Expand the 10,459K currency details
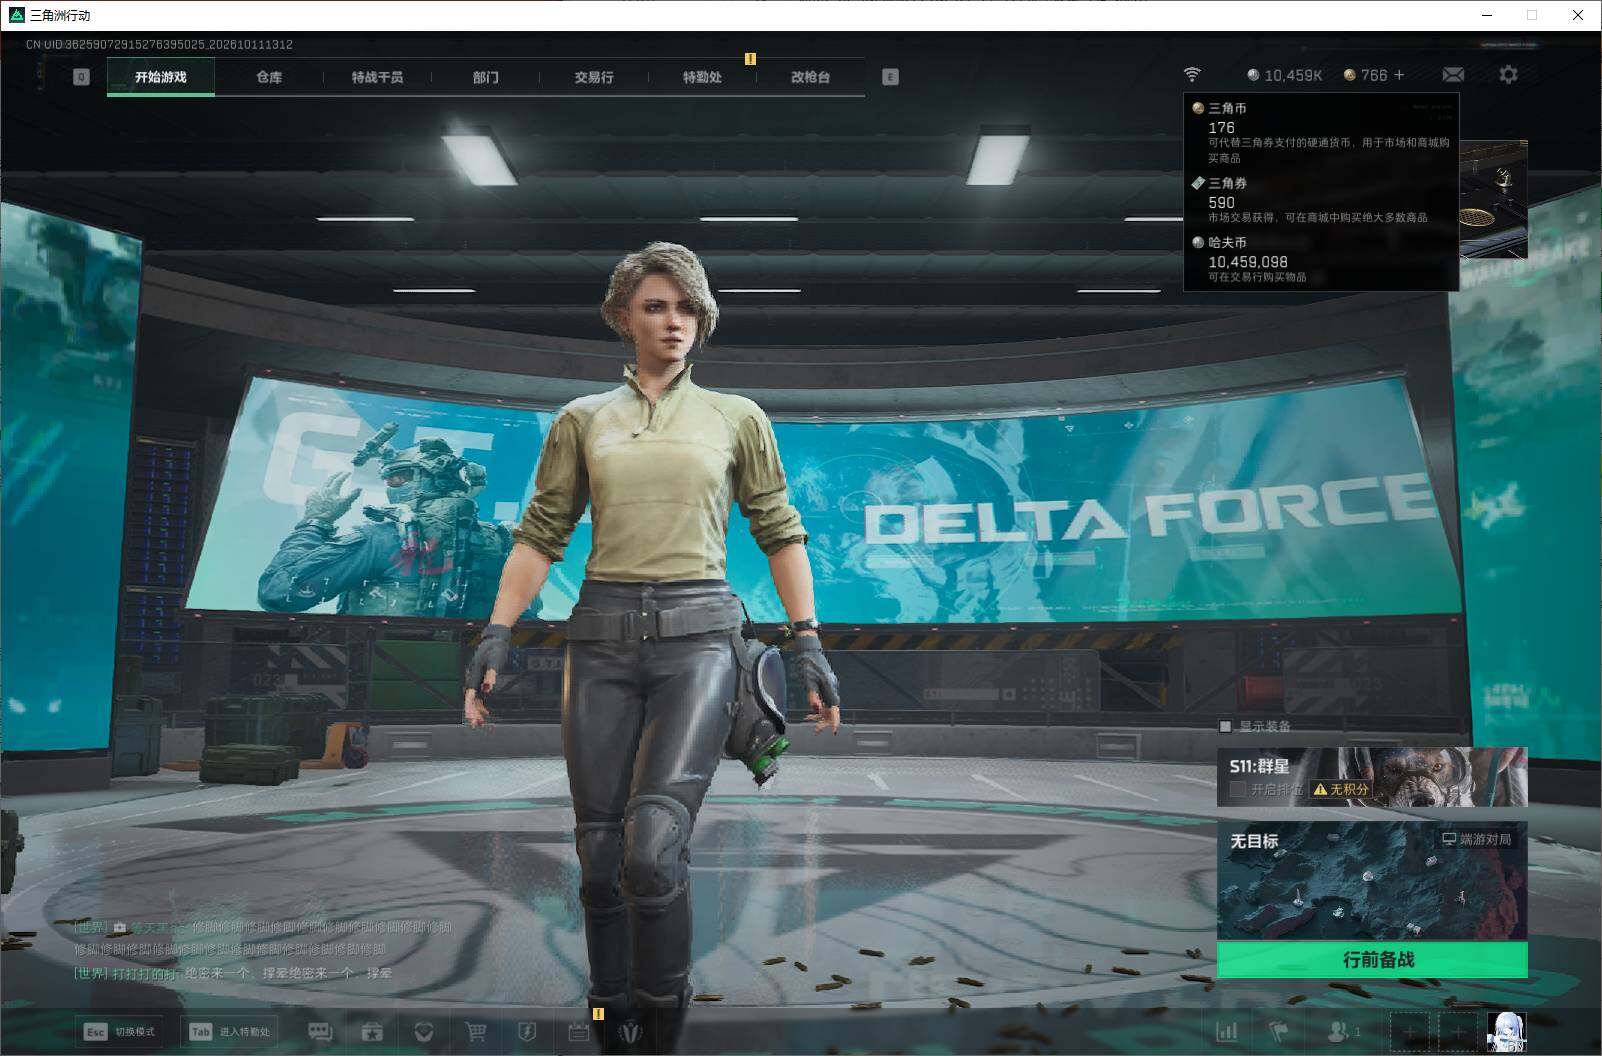Viewport: 1602px width, 1056px height. pyautogui.click(x=1285, y=75)
